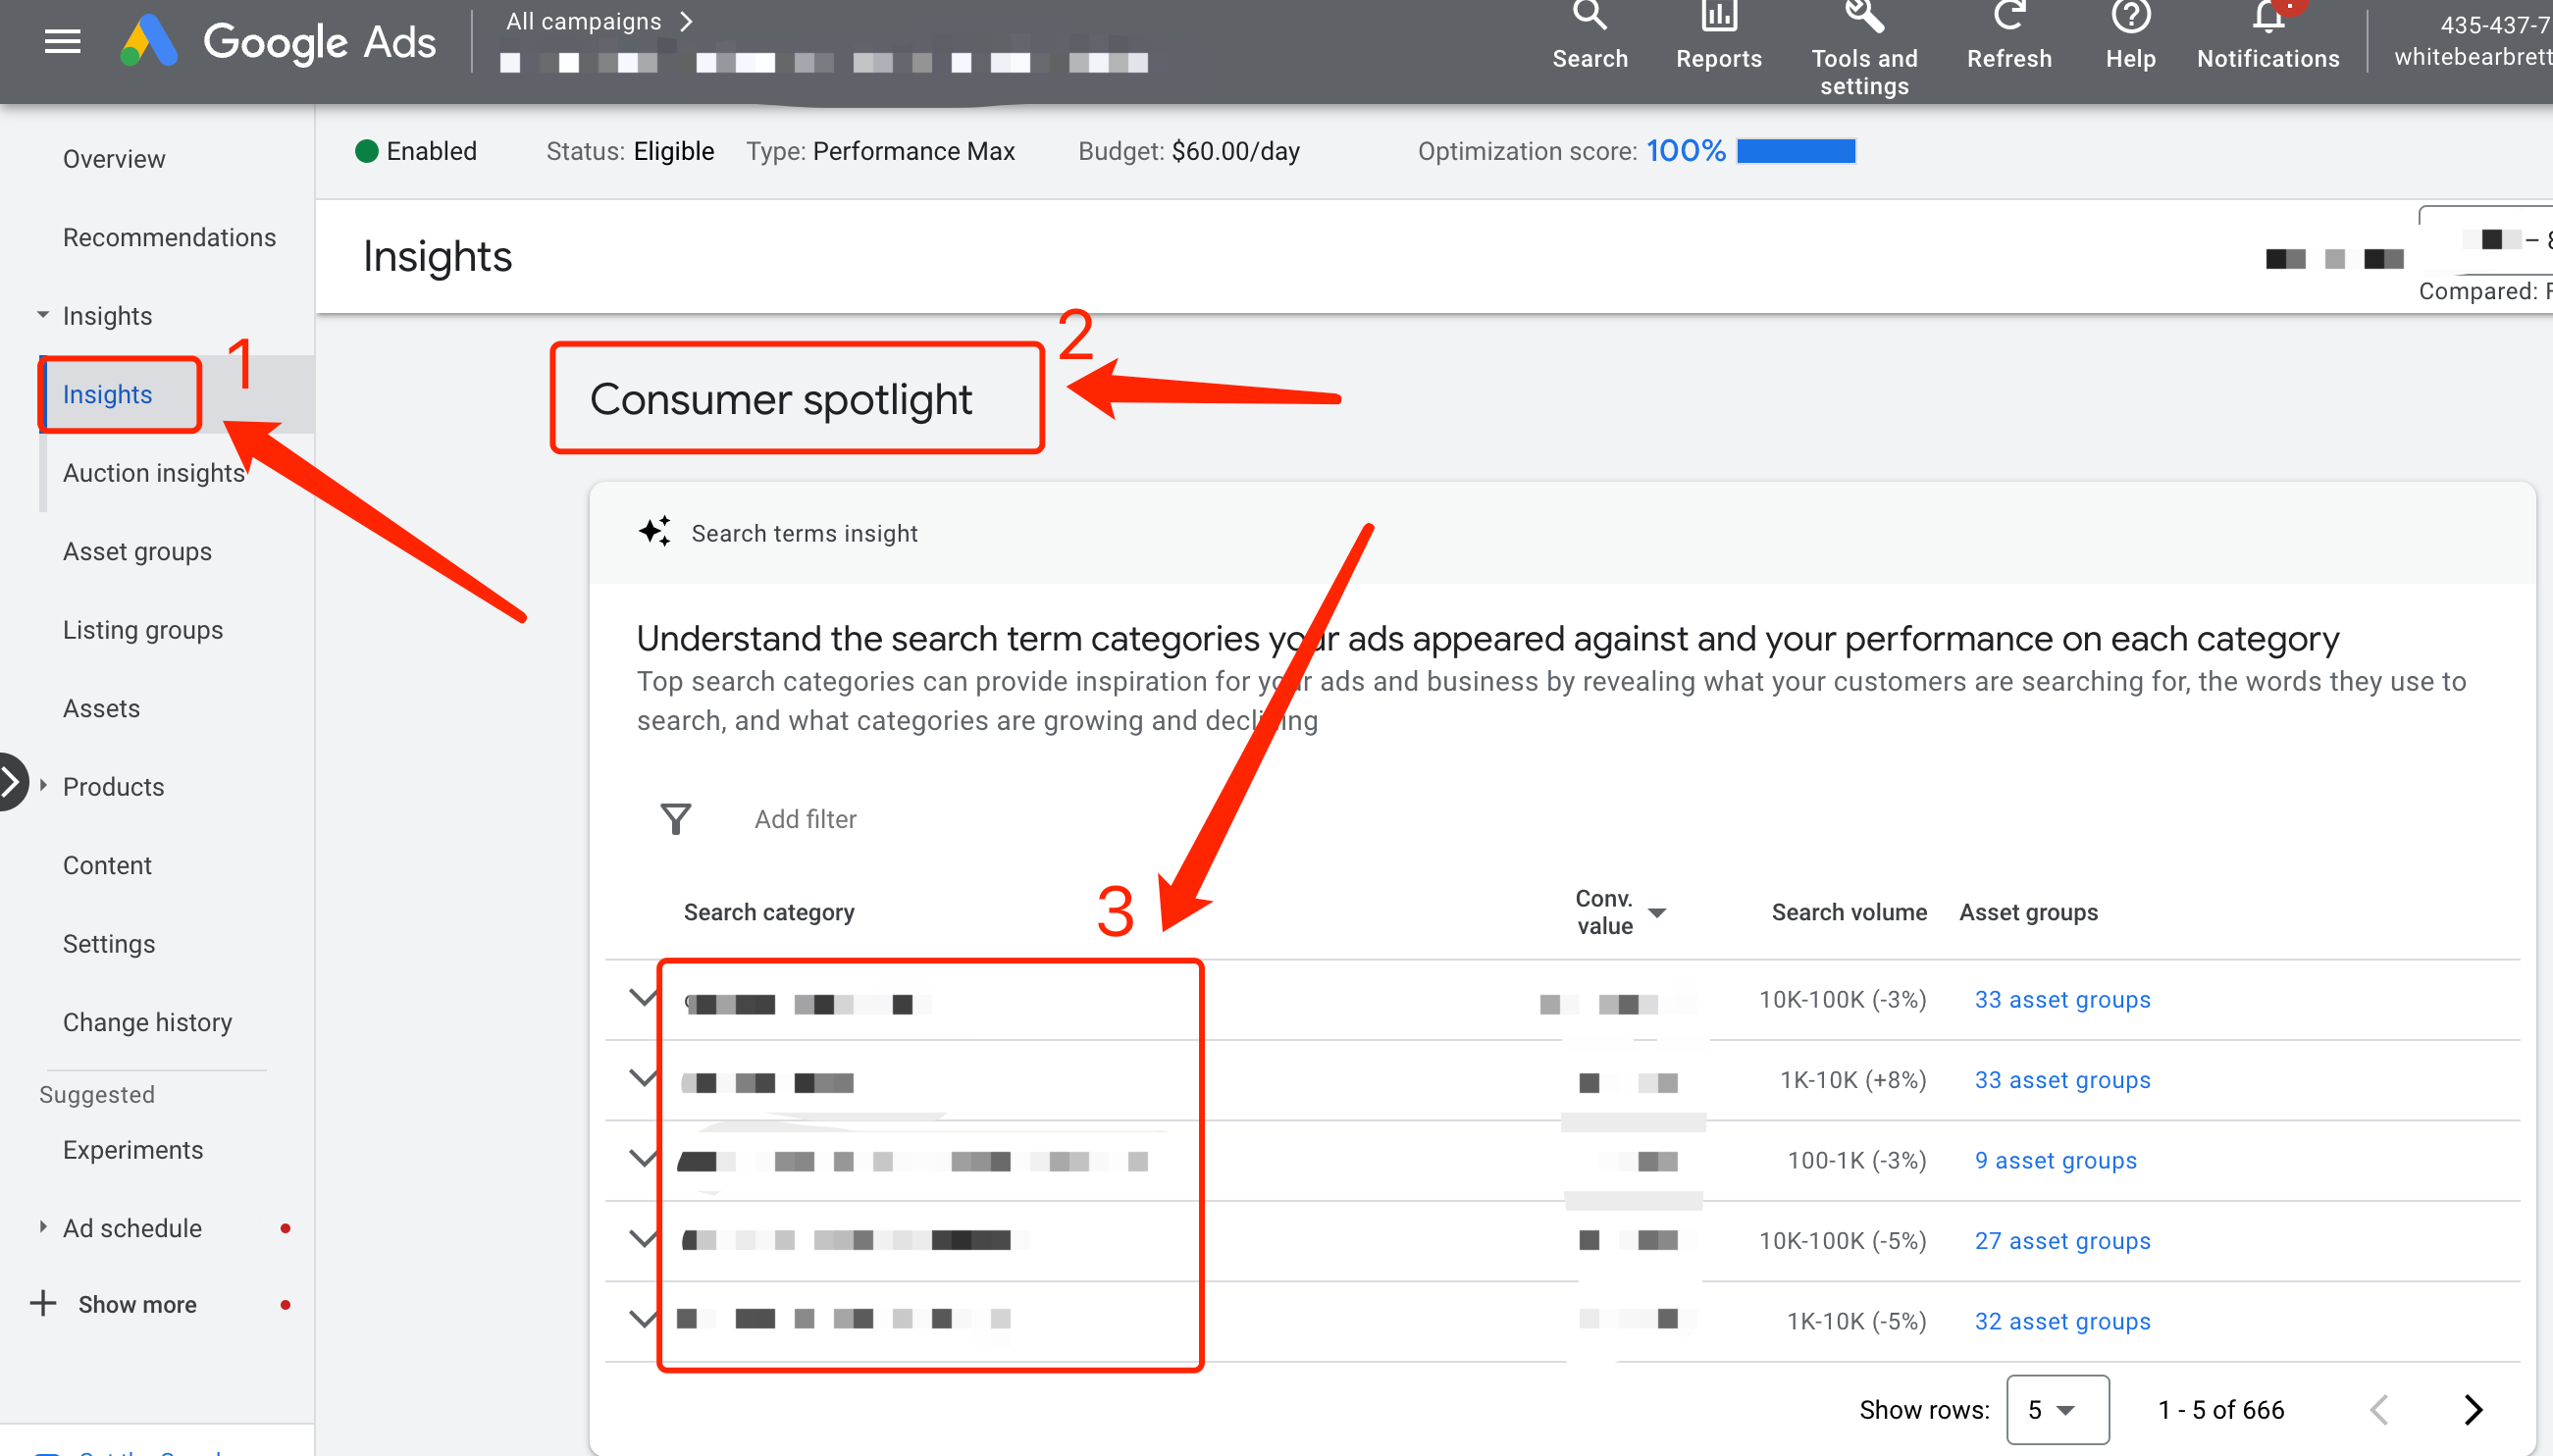Go to Auction insights page
The image size is (2553, 1456).
[x=153, y=472]
